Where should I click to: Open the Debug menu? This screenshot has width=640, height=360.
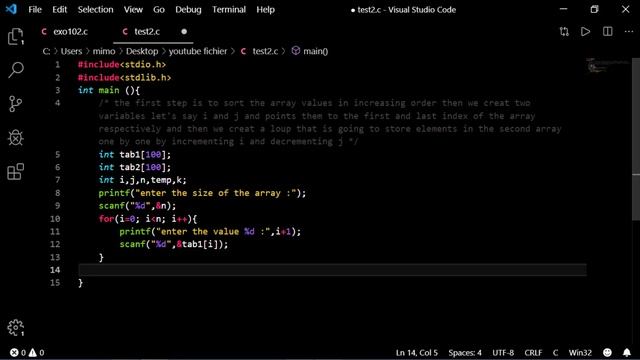pyautogui.click(x=188, y=9)
